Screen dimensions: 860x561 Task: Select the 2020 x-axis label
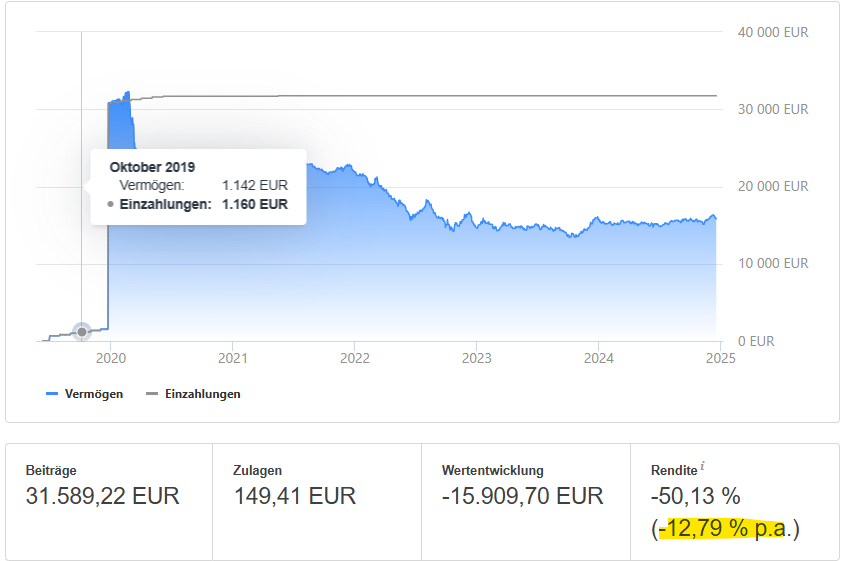pyautogui.click(x=110, y=358)
